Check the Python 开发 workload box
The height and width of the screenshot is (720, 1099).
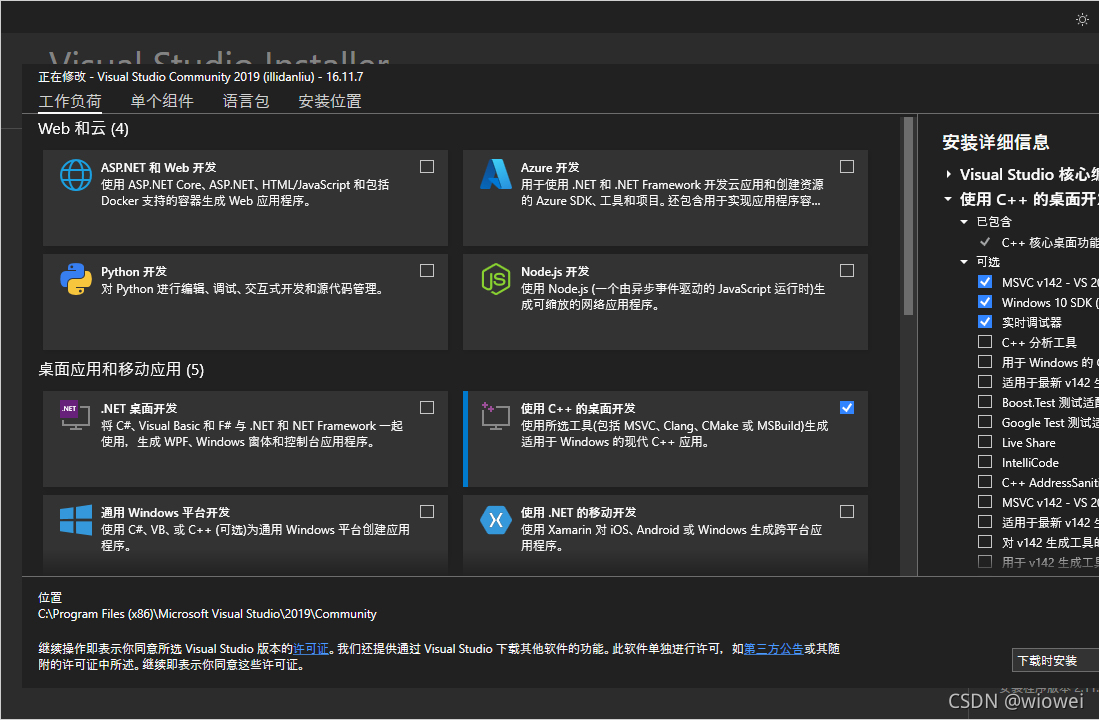click(x=427, y=271)
